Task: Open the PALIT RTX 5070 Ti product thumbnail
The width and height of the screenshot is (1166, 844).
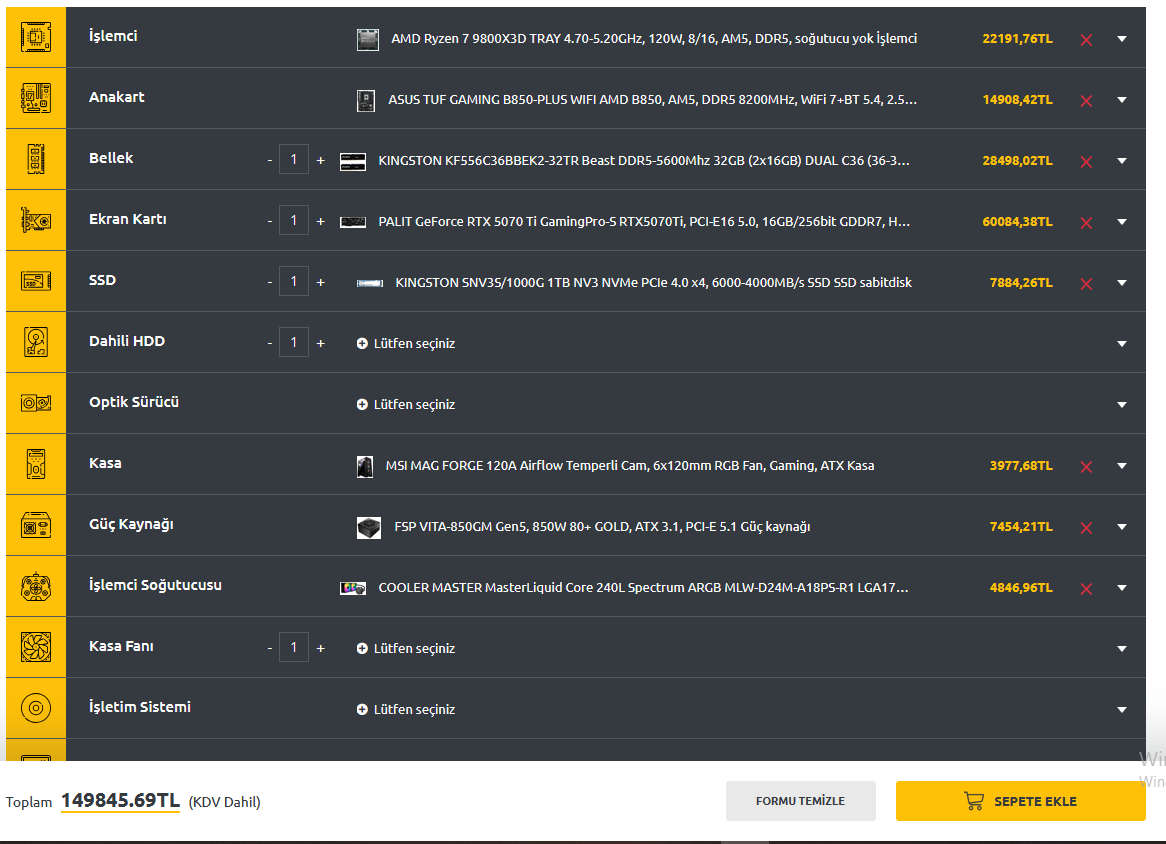Action: point(353,222)
